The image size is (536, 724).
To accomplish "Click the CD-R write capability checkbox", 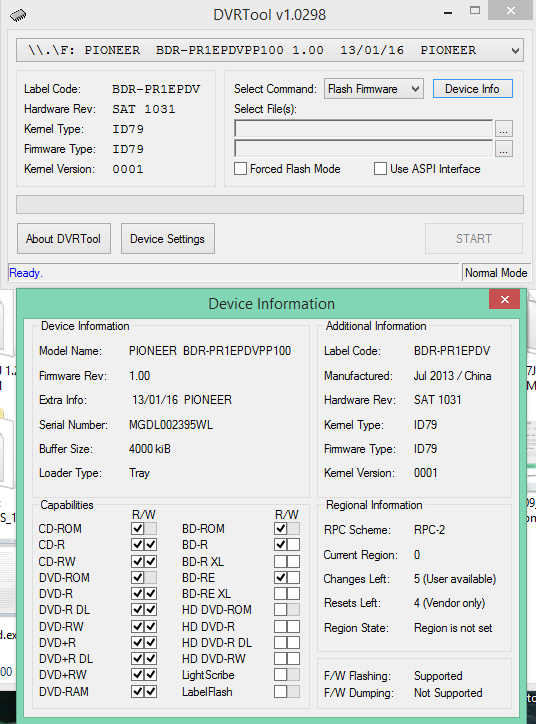I will pos(151,545).
